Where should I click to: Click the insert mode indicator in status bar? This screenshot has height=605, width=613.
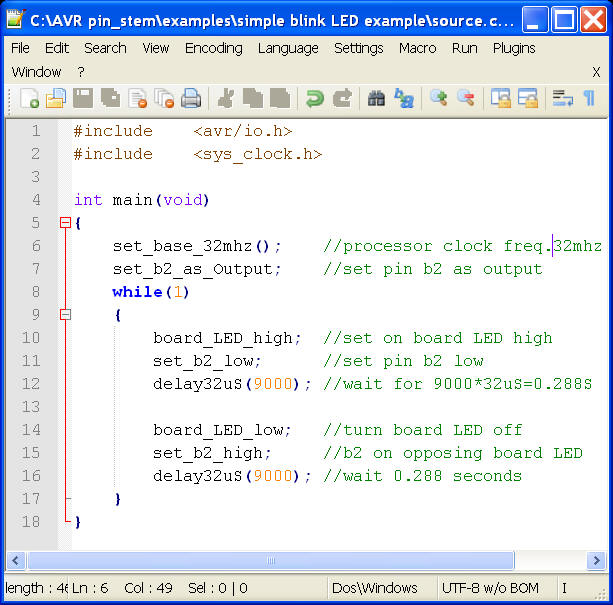(564, 588)
